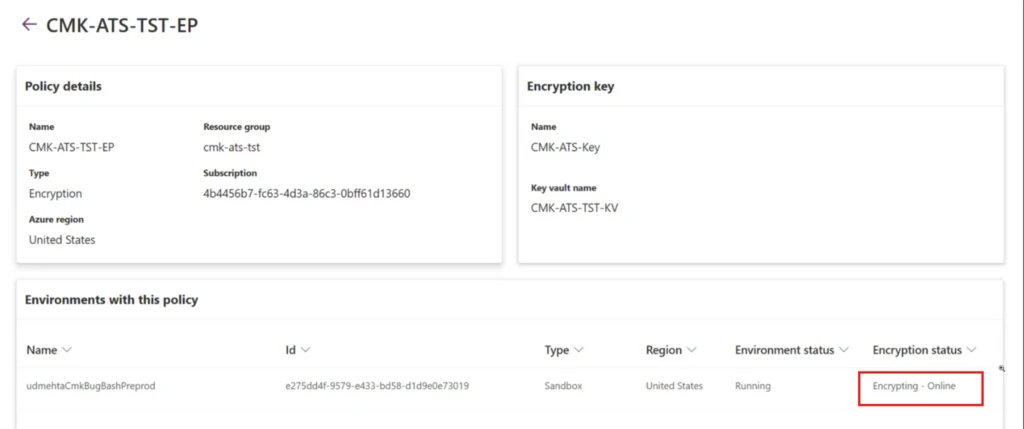1024x429 pixels.
Task: Expand the Id column header dropdown
Action: 305,350
